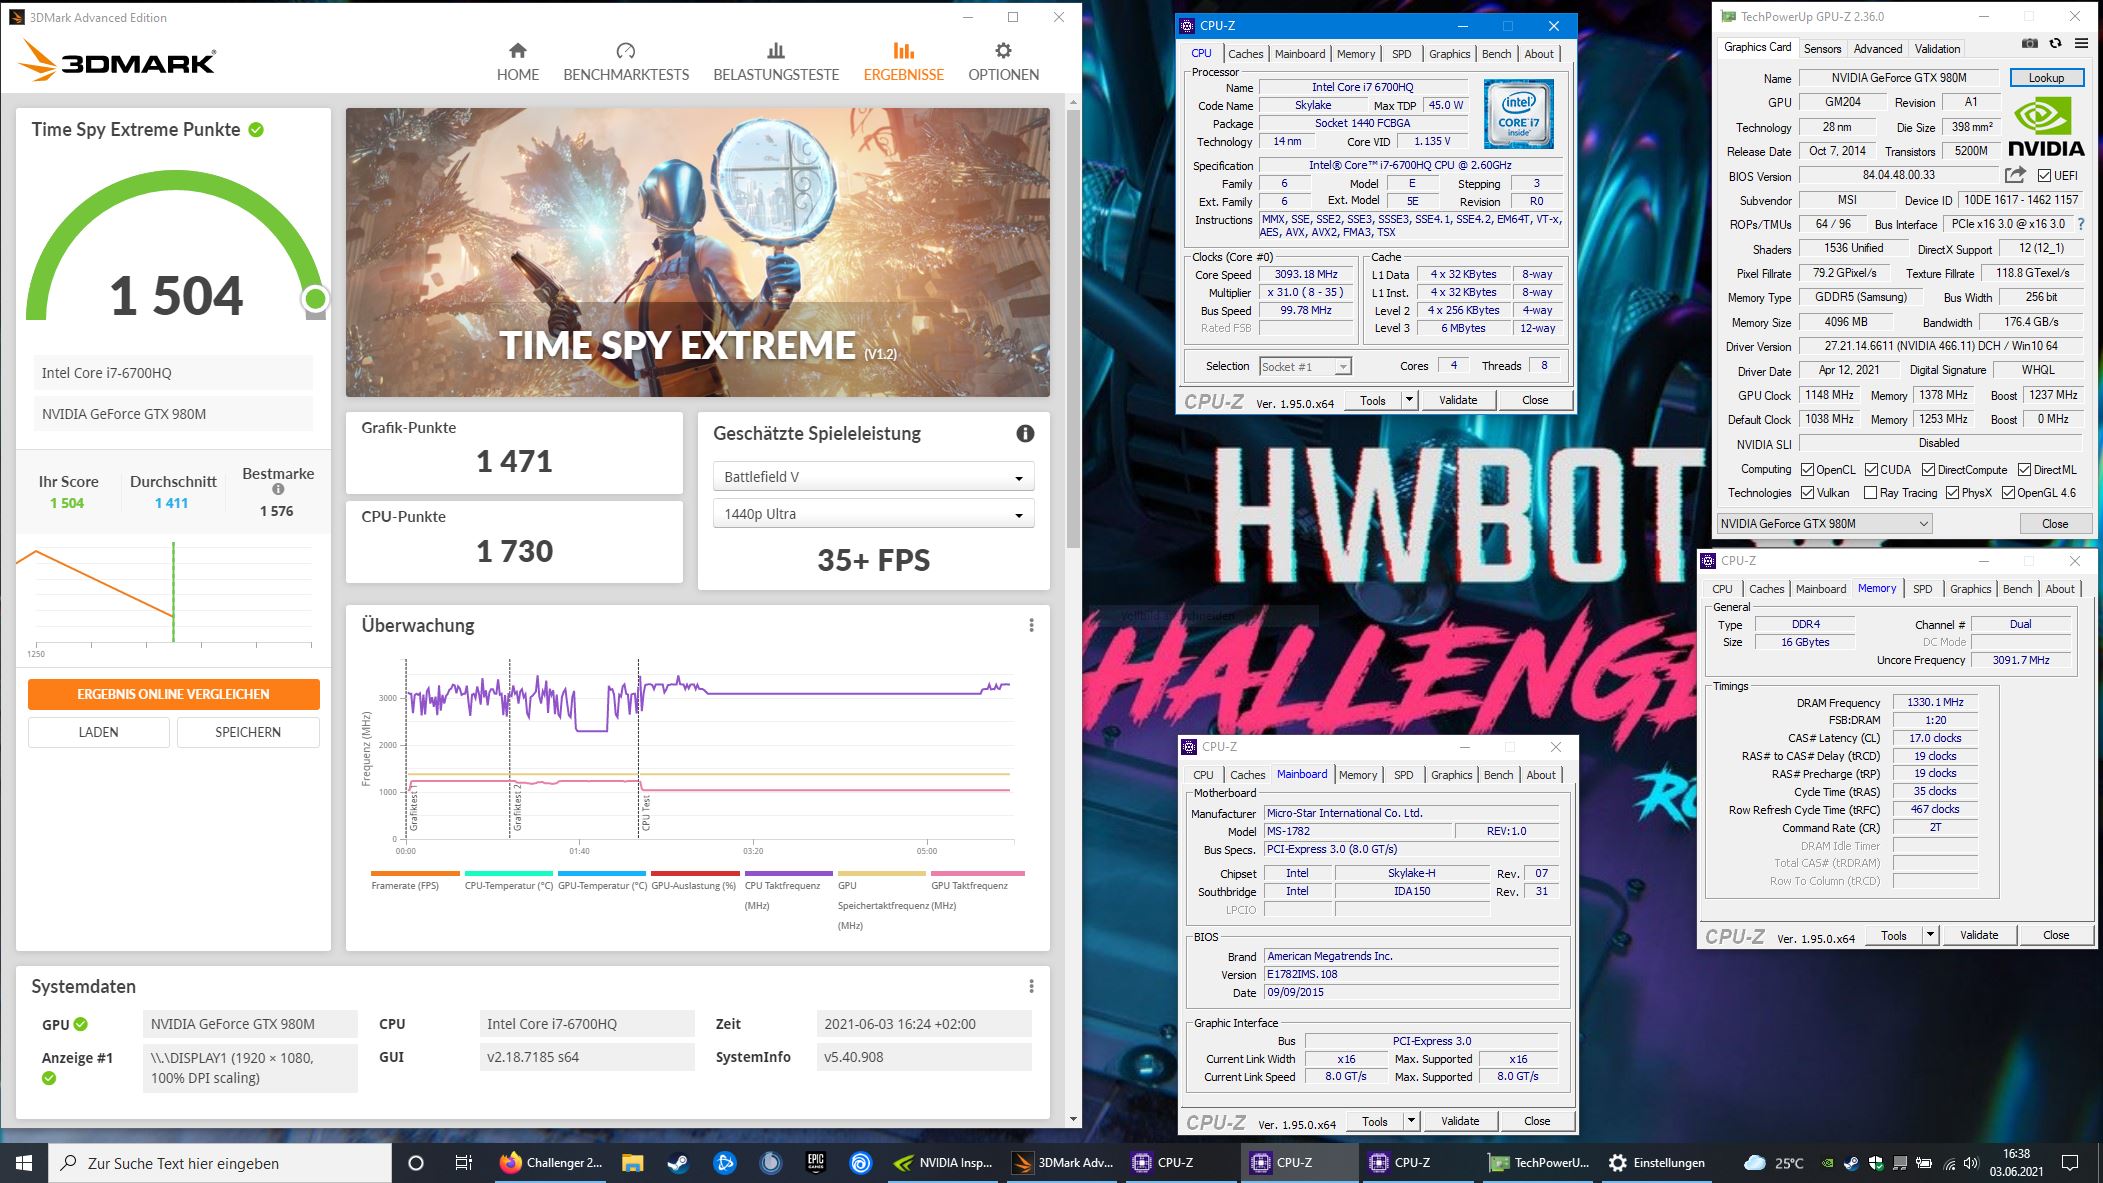This screenshot has height=1183, width=2103.
Task: Open Task View on the taskbar
Action: [x=463, y=1163]
